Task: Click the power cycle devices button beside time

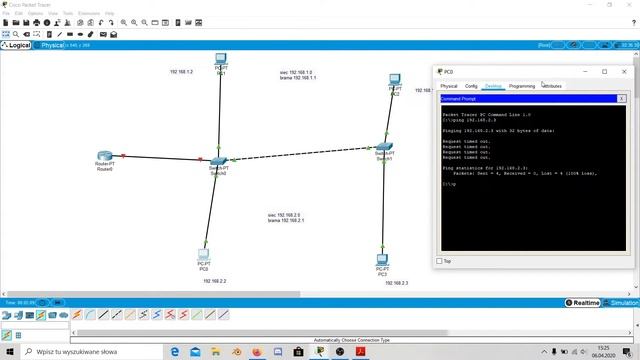Action: (x=42, y=303)
